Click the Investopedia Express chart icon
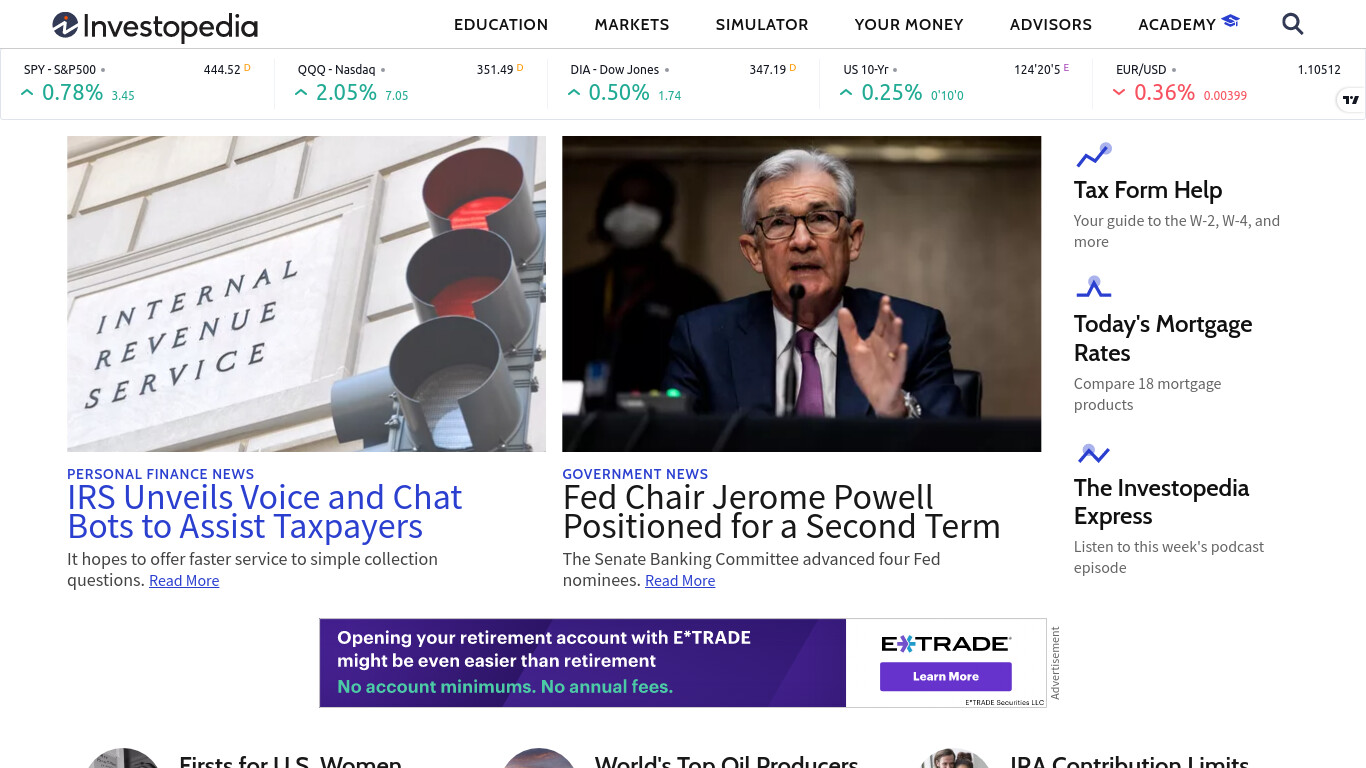Viewport: 1366px width, 768px height. tap(1094, 454)
